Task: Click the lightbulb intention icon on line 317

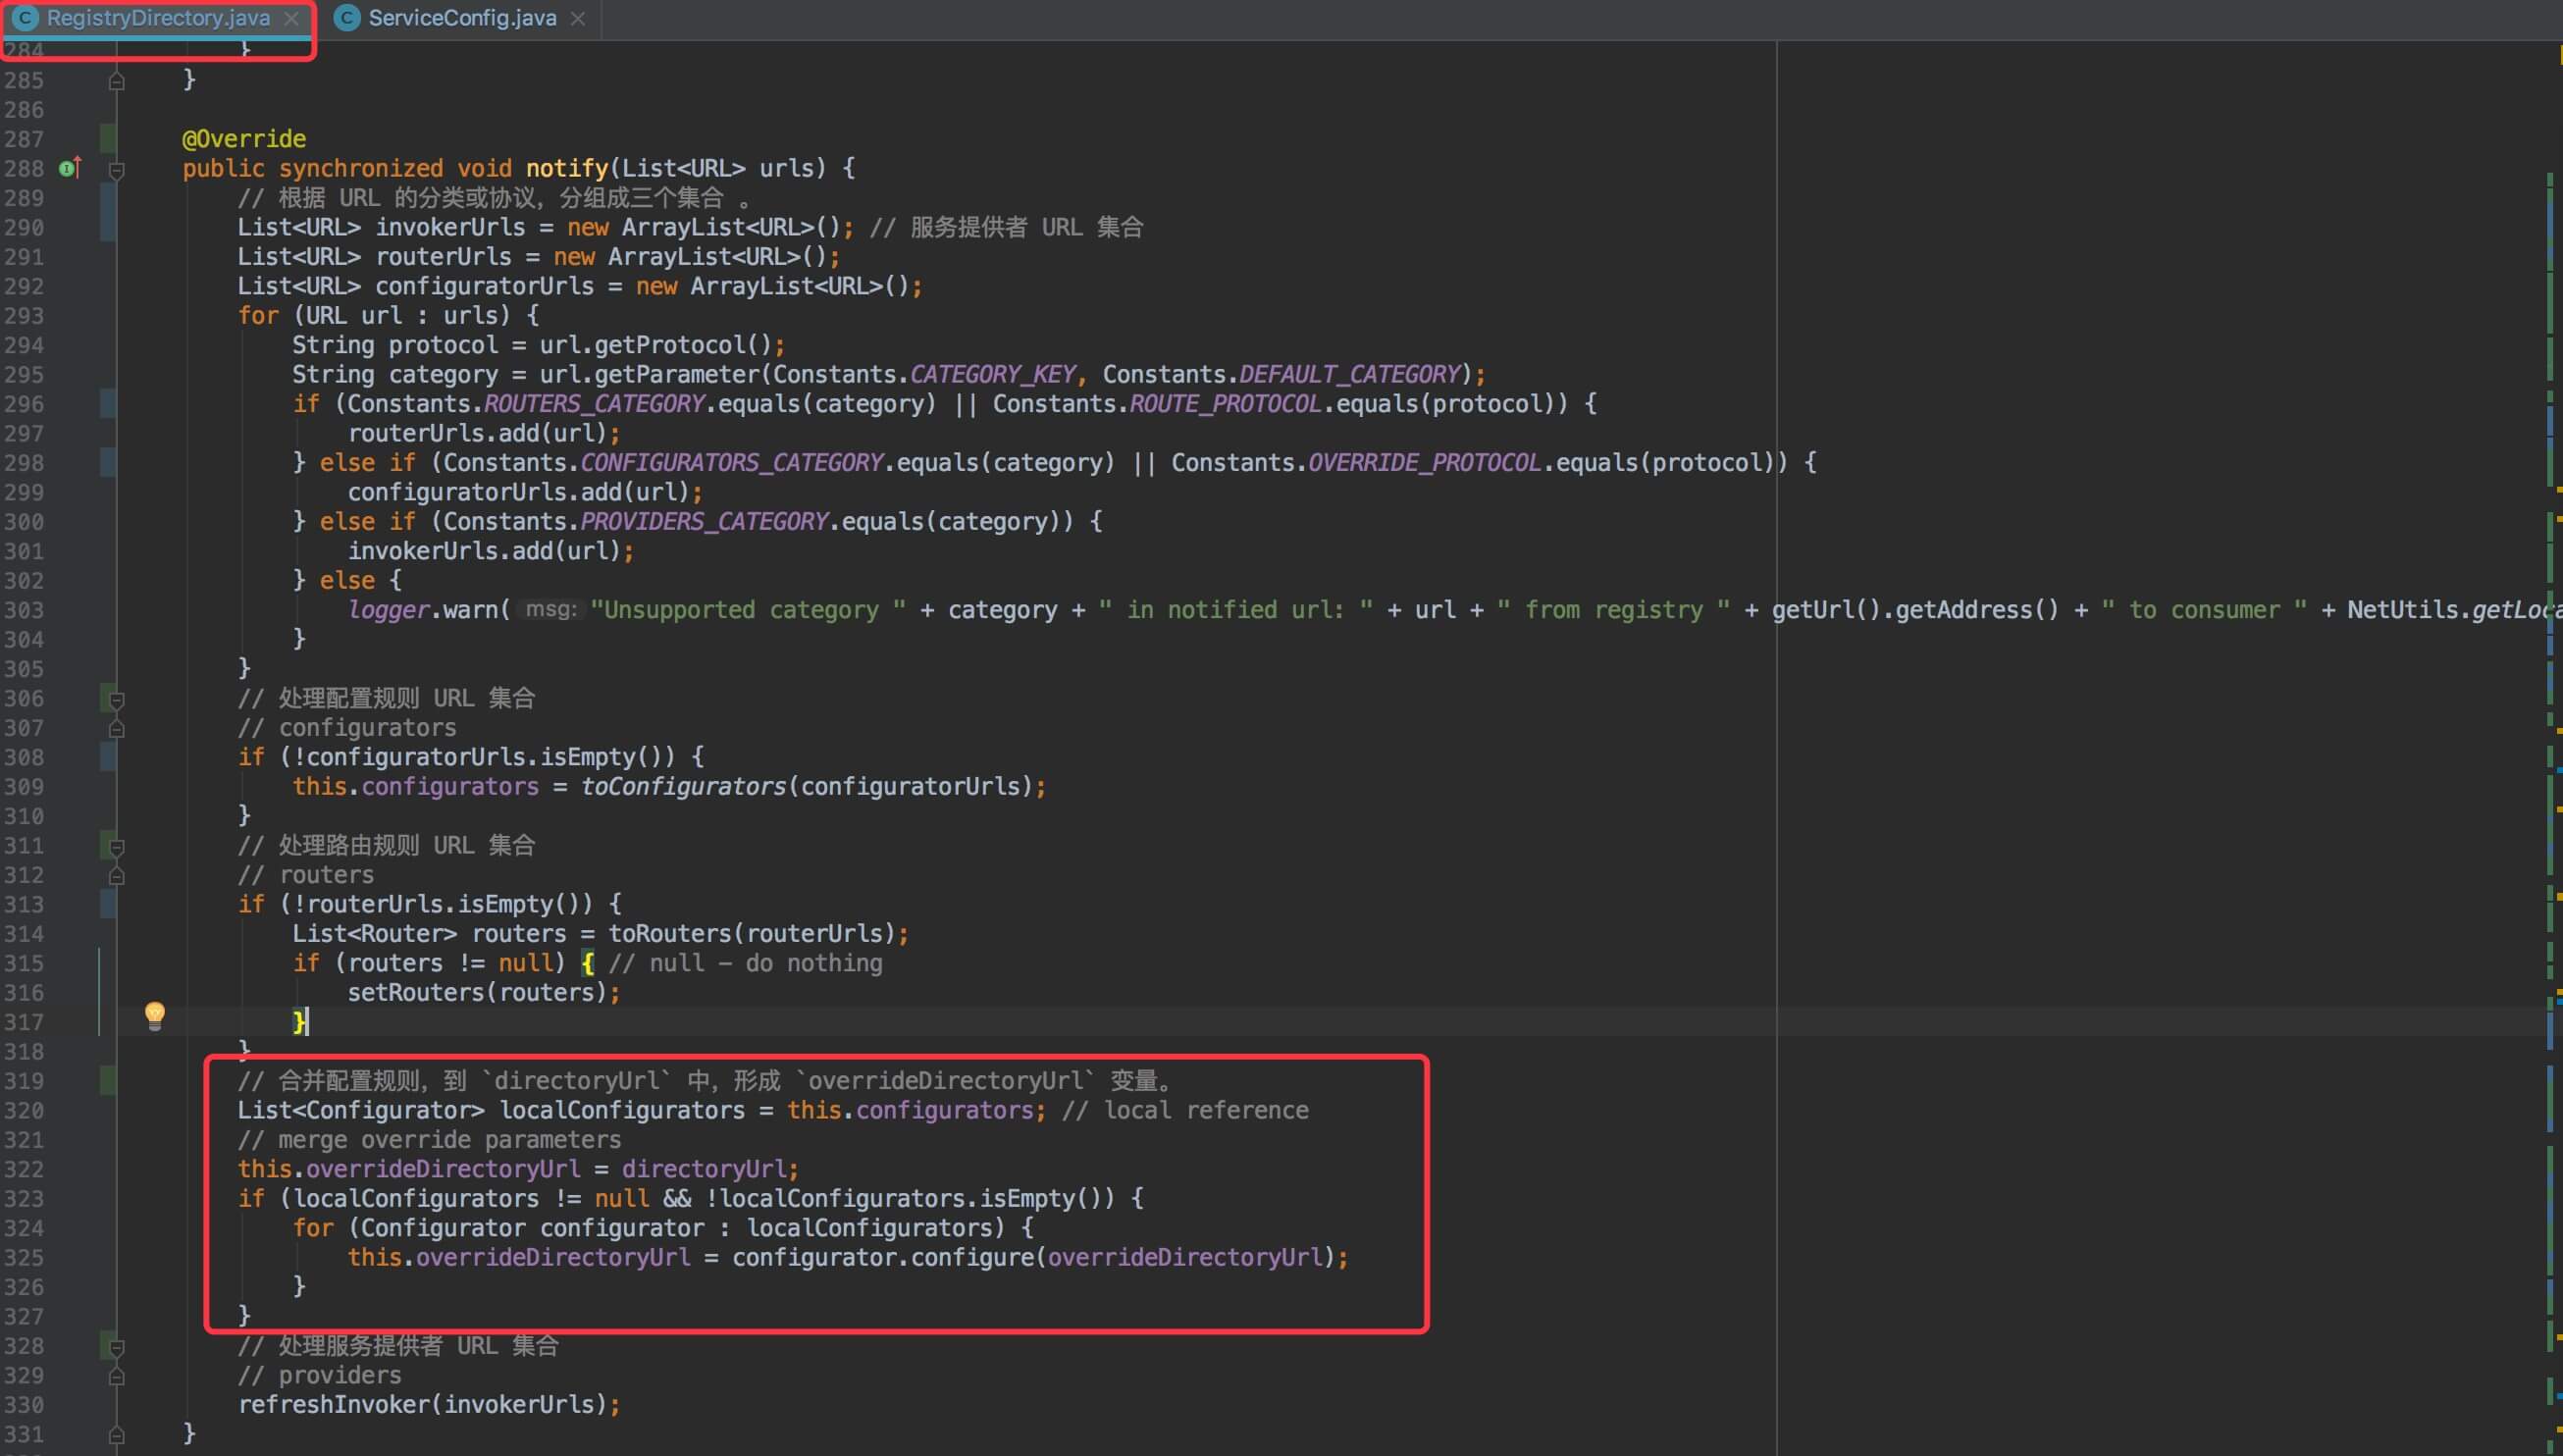Action: (x=154, y=1015)
